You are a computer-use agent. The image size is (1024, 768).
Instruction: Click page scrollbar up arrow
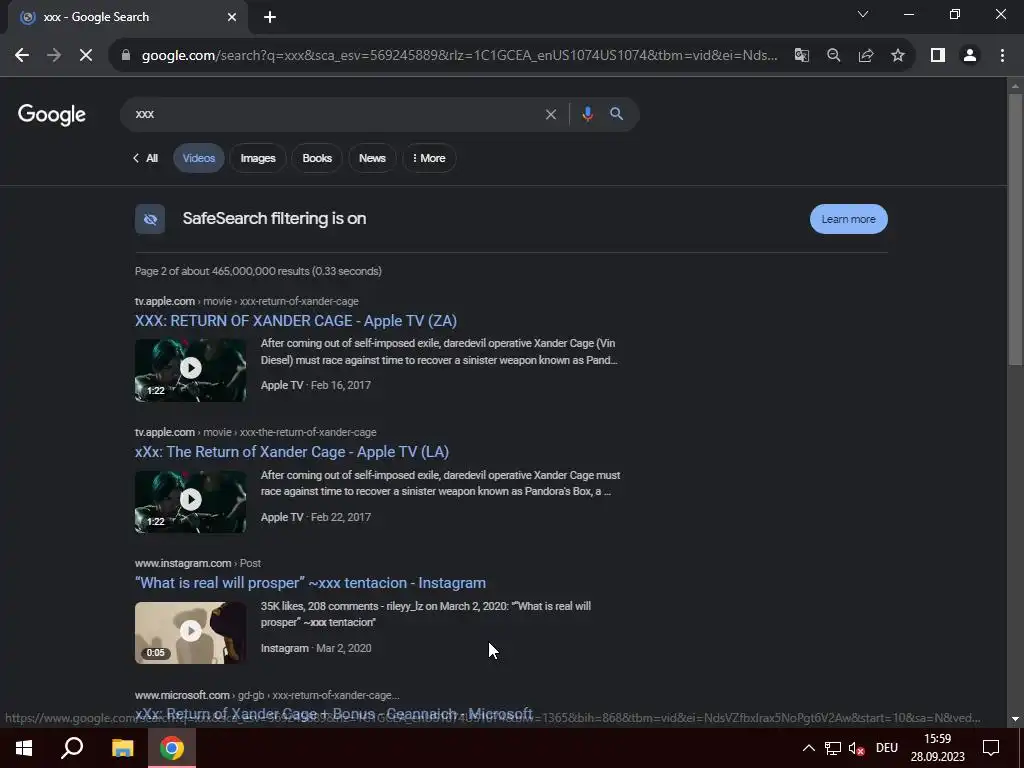(1015, 85)
